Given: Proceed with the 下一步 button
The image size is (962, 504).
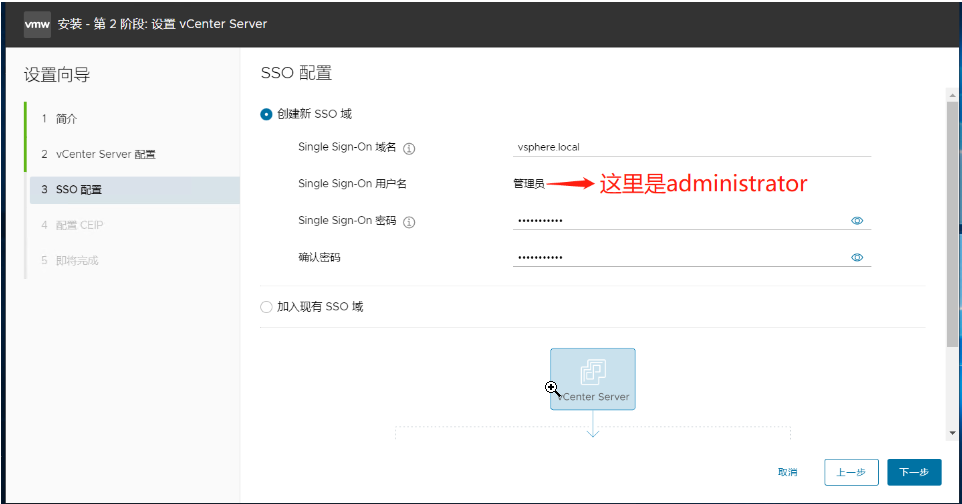Looking at the screenshot, I should (914, 472).
